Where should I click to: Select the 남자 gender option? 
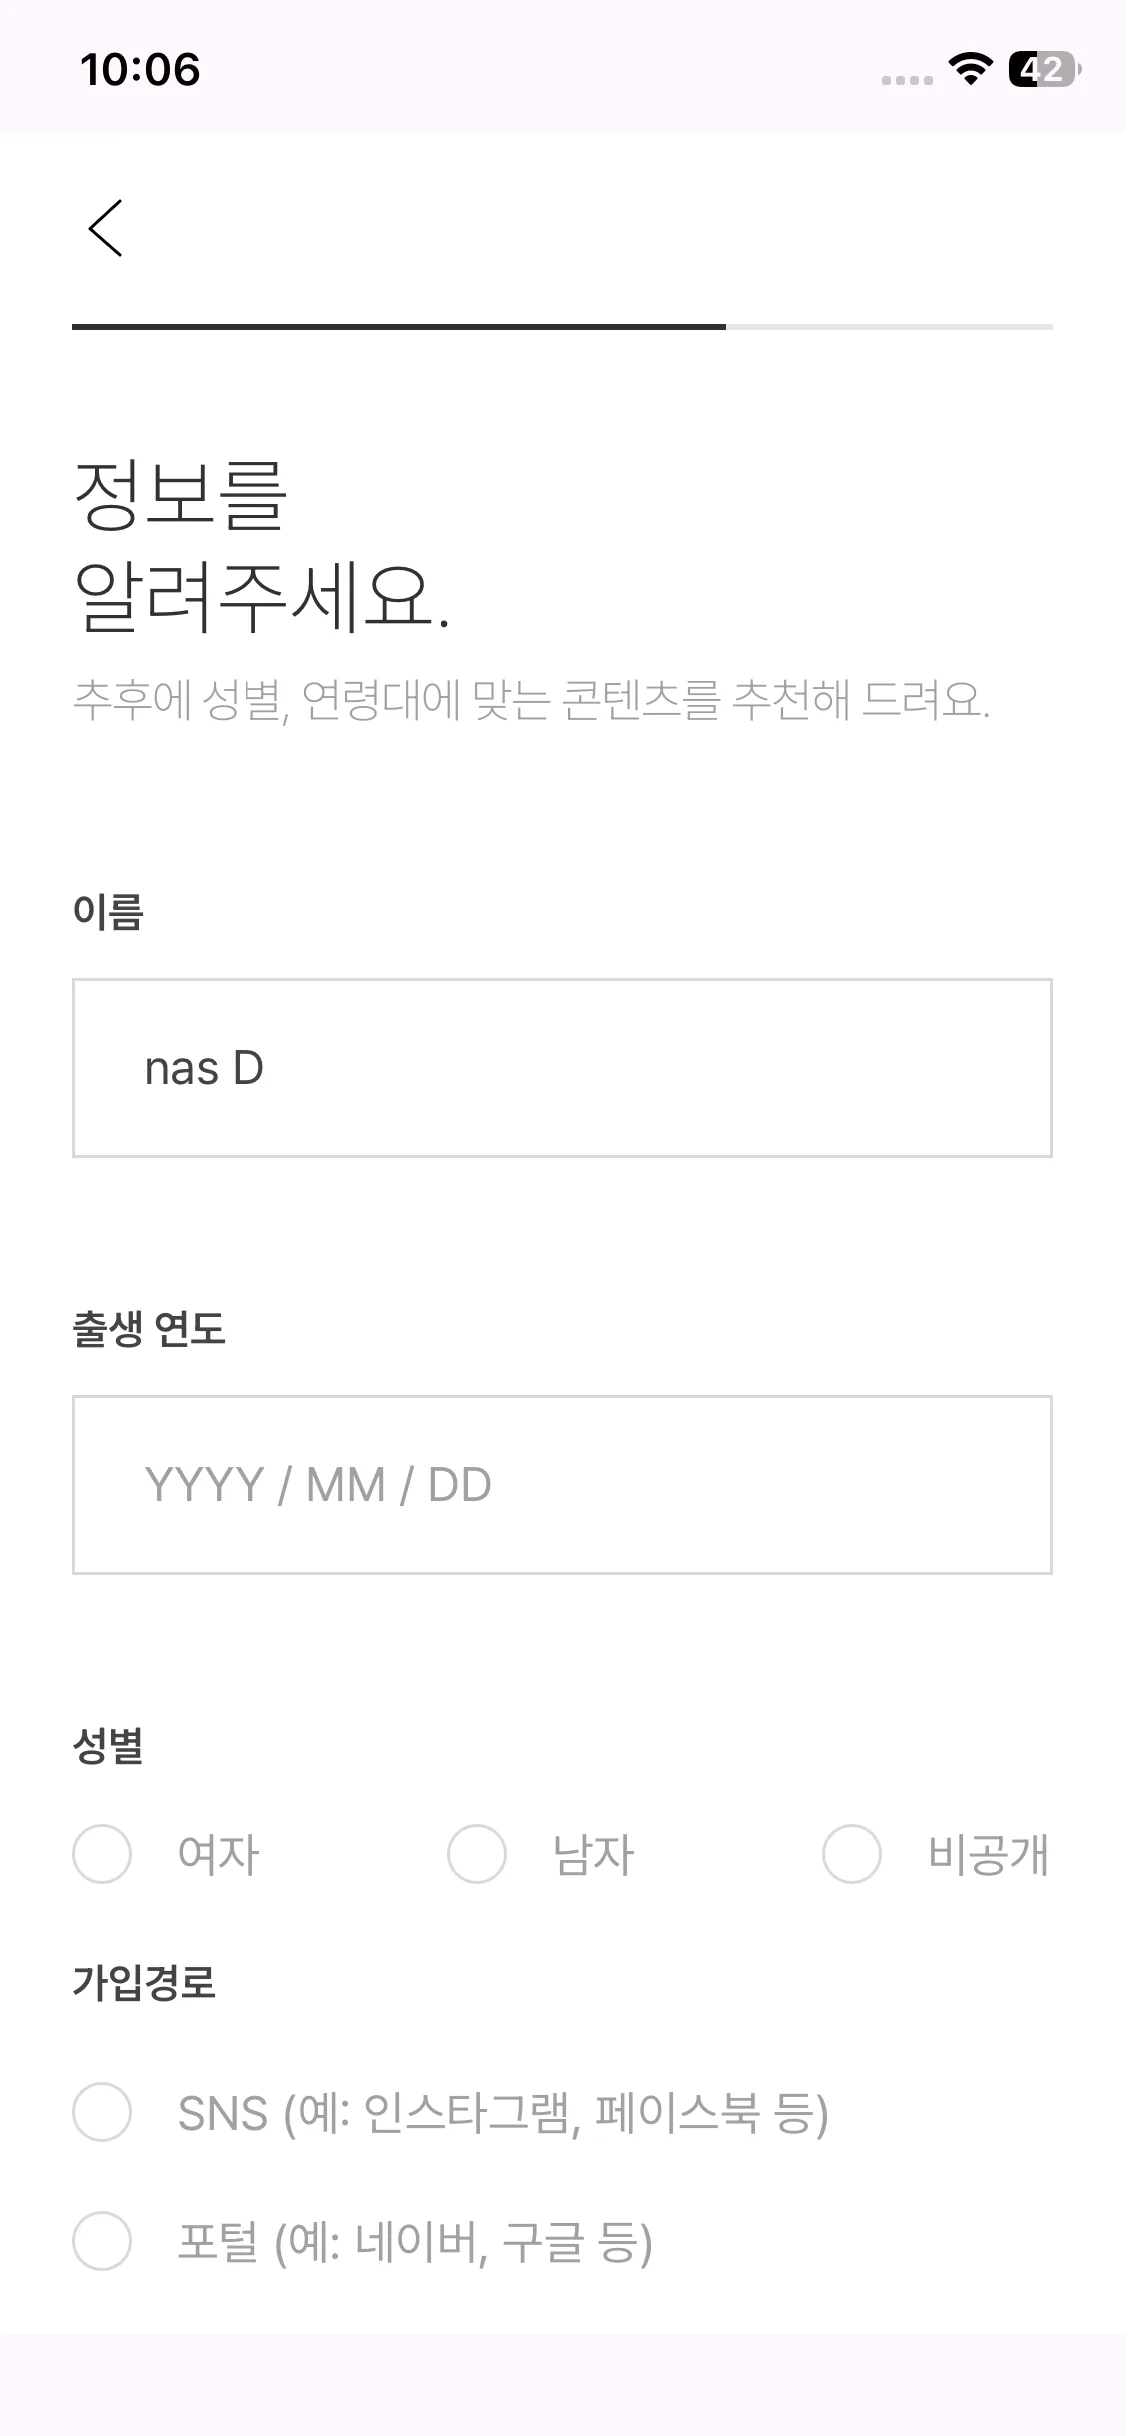(477, 1854)
